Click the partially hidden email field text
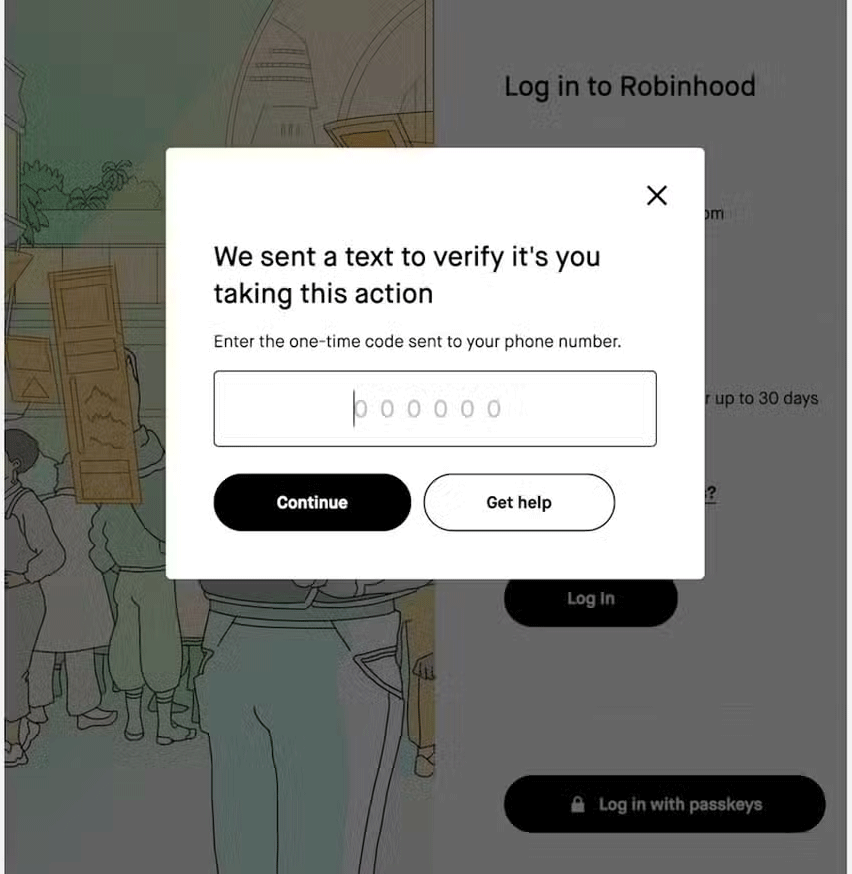This screenshot has height=874, width=852. (714, 213)
